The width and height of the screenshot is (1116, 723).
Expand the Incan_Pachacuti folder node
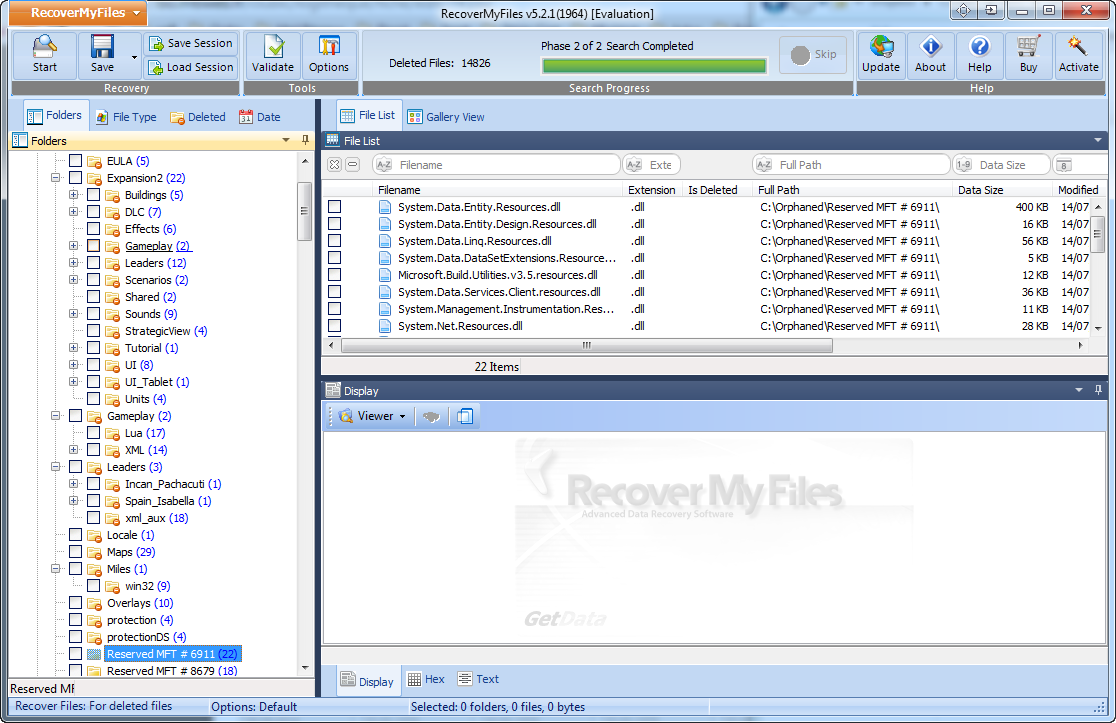point(73,484)
